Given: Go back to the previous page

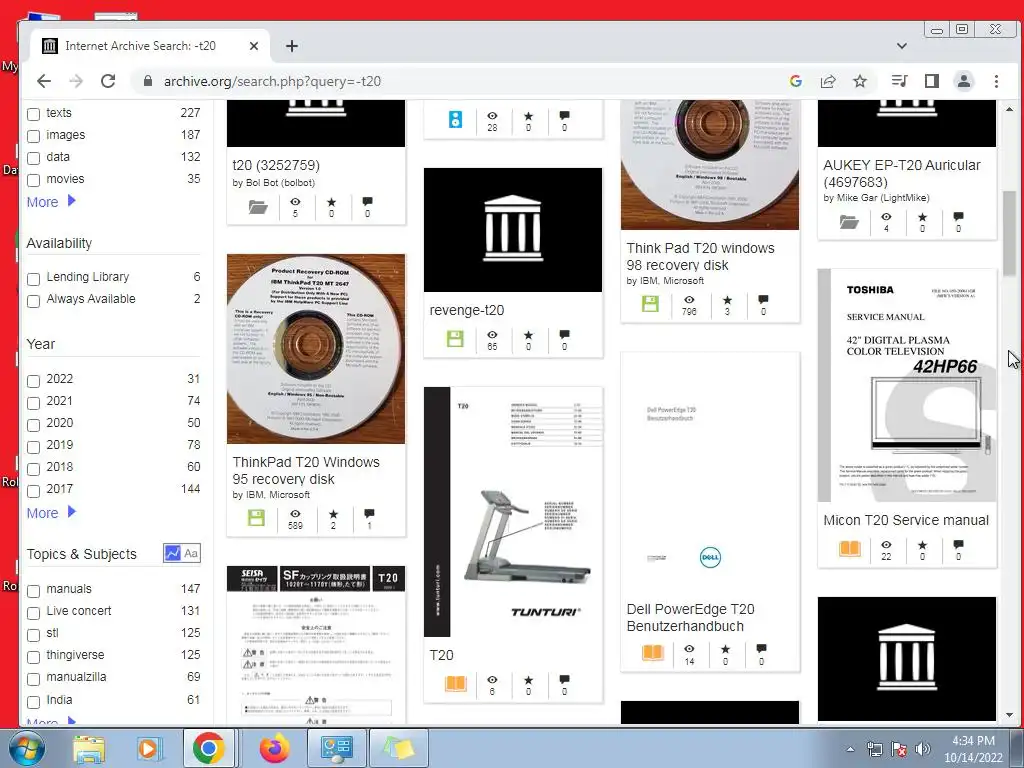Looking at the screenshot, I should 44,81.
